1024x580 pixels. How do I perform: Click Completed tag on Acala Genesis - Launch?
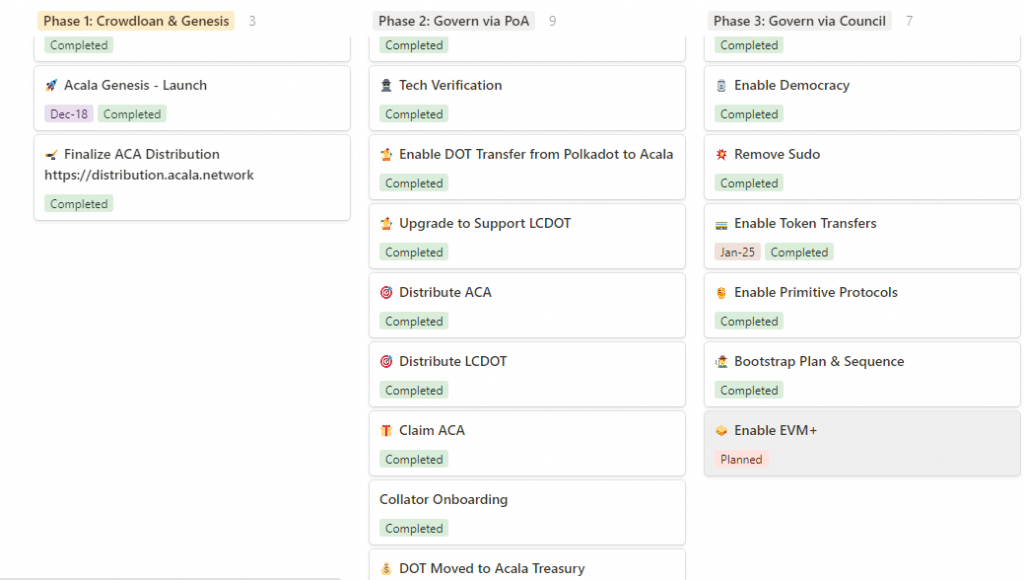[132, 114]
